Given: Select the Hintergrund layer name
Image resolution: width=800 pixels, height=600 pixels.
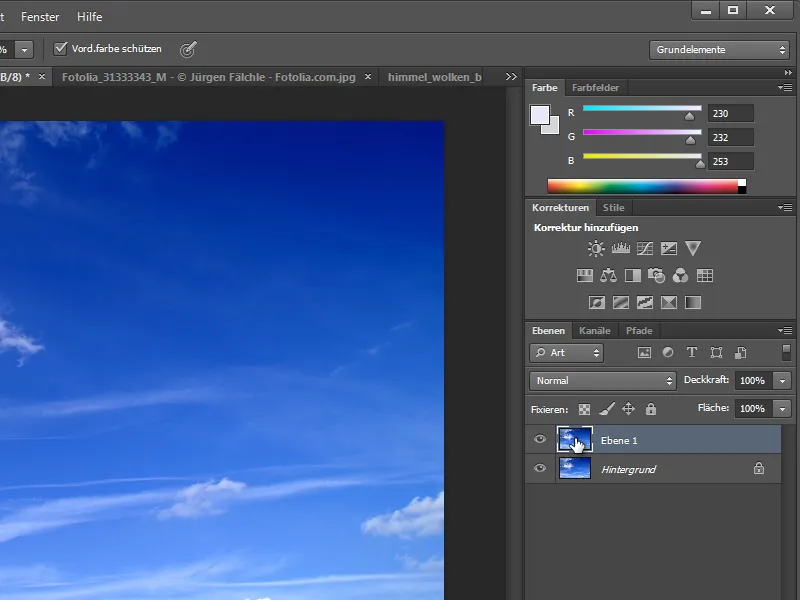Looking at the screenshot, I should tap(629, 469).
